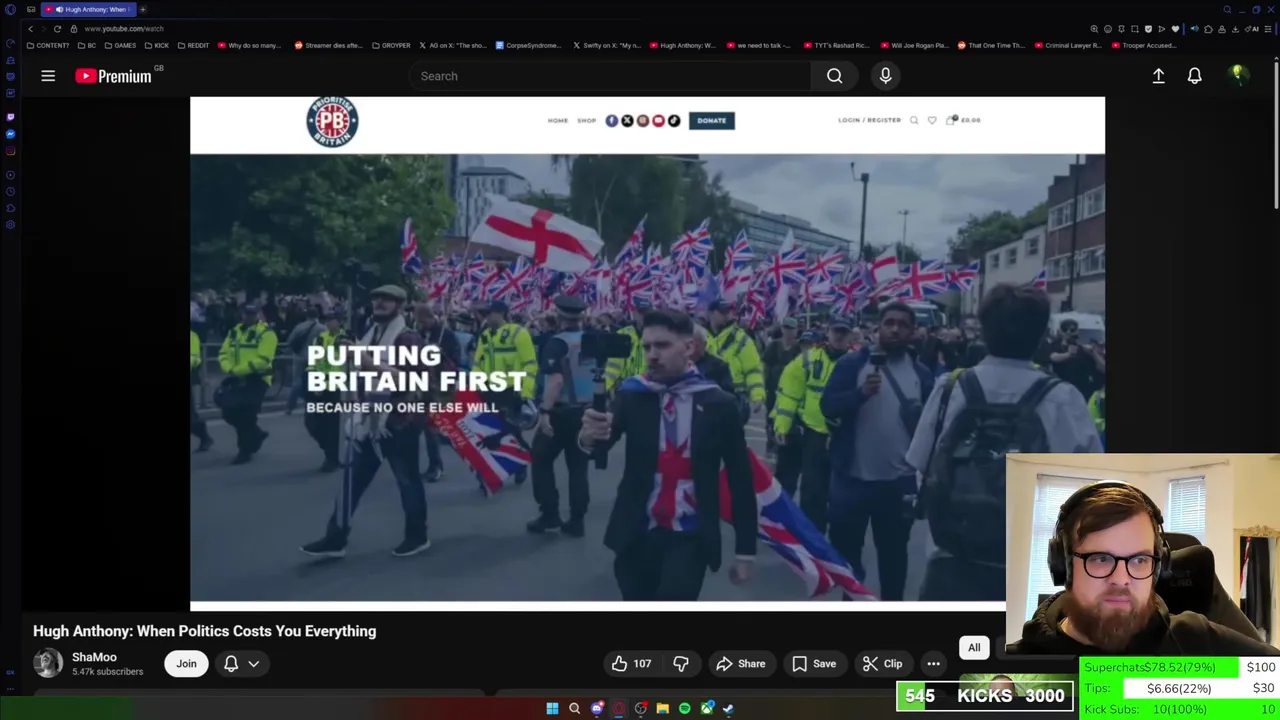The image size is (1280, 720).
Task: Open the Opera GX sidebar logo button
Action: point(10,9)
